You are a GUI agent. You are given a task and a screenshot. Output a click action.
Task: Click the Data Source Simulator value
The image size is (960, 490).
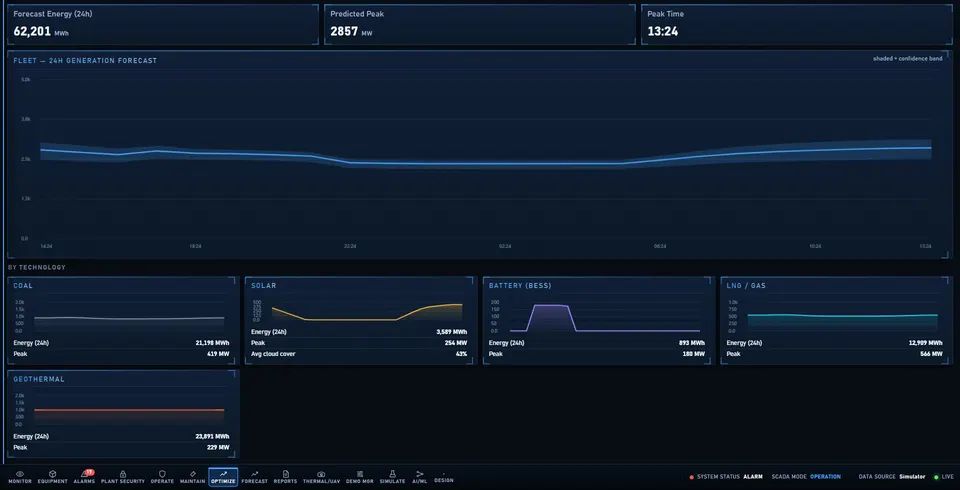point(912,477)
